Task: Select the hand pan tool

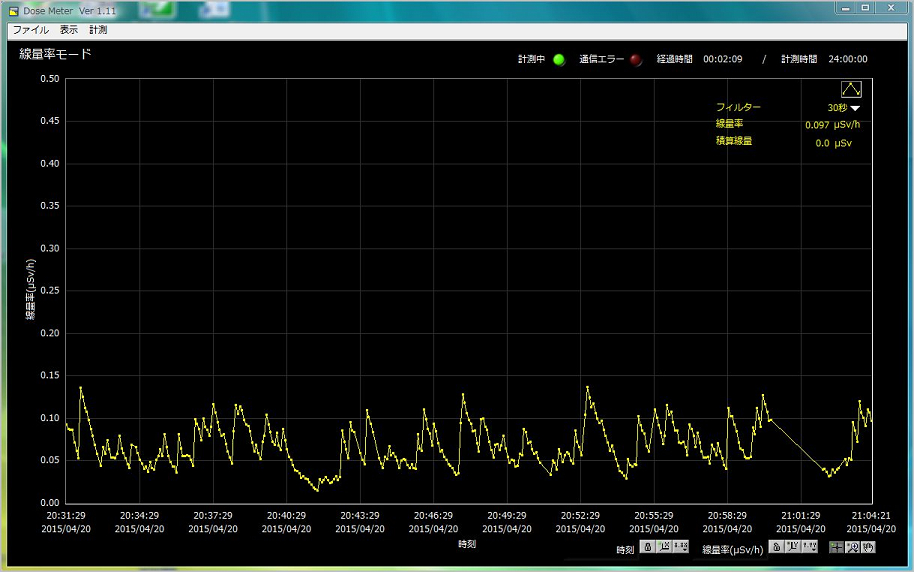Action: [x=868, y=547]
